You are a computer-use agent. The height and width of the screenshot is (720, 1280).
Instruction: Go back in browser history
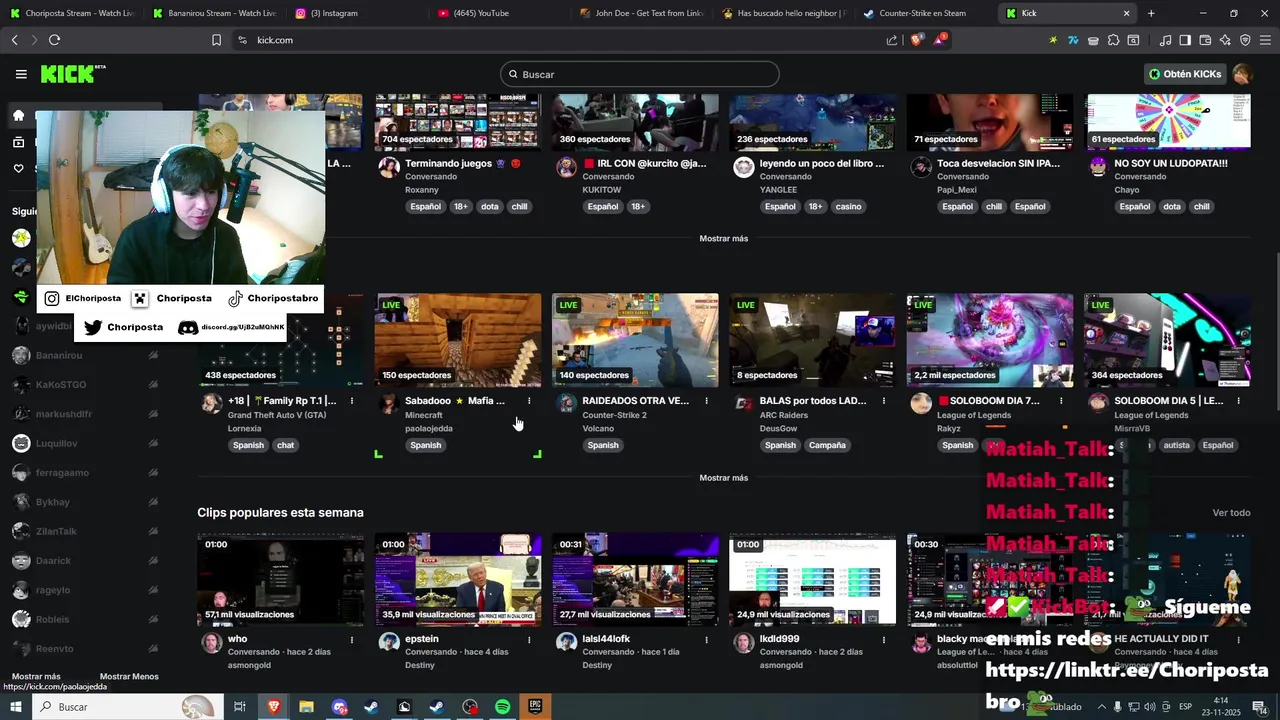pos(14,40)
